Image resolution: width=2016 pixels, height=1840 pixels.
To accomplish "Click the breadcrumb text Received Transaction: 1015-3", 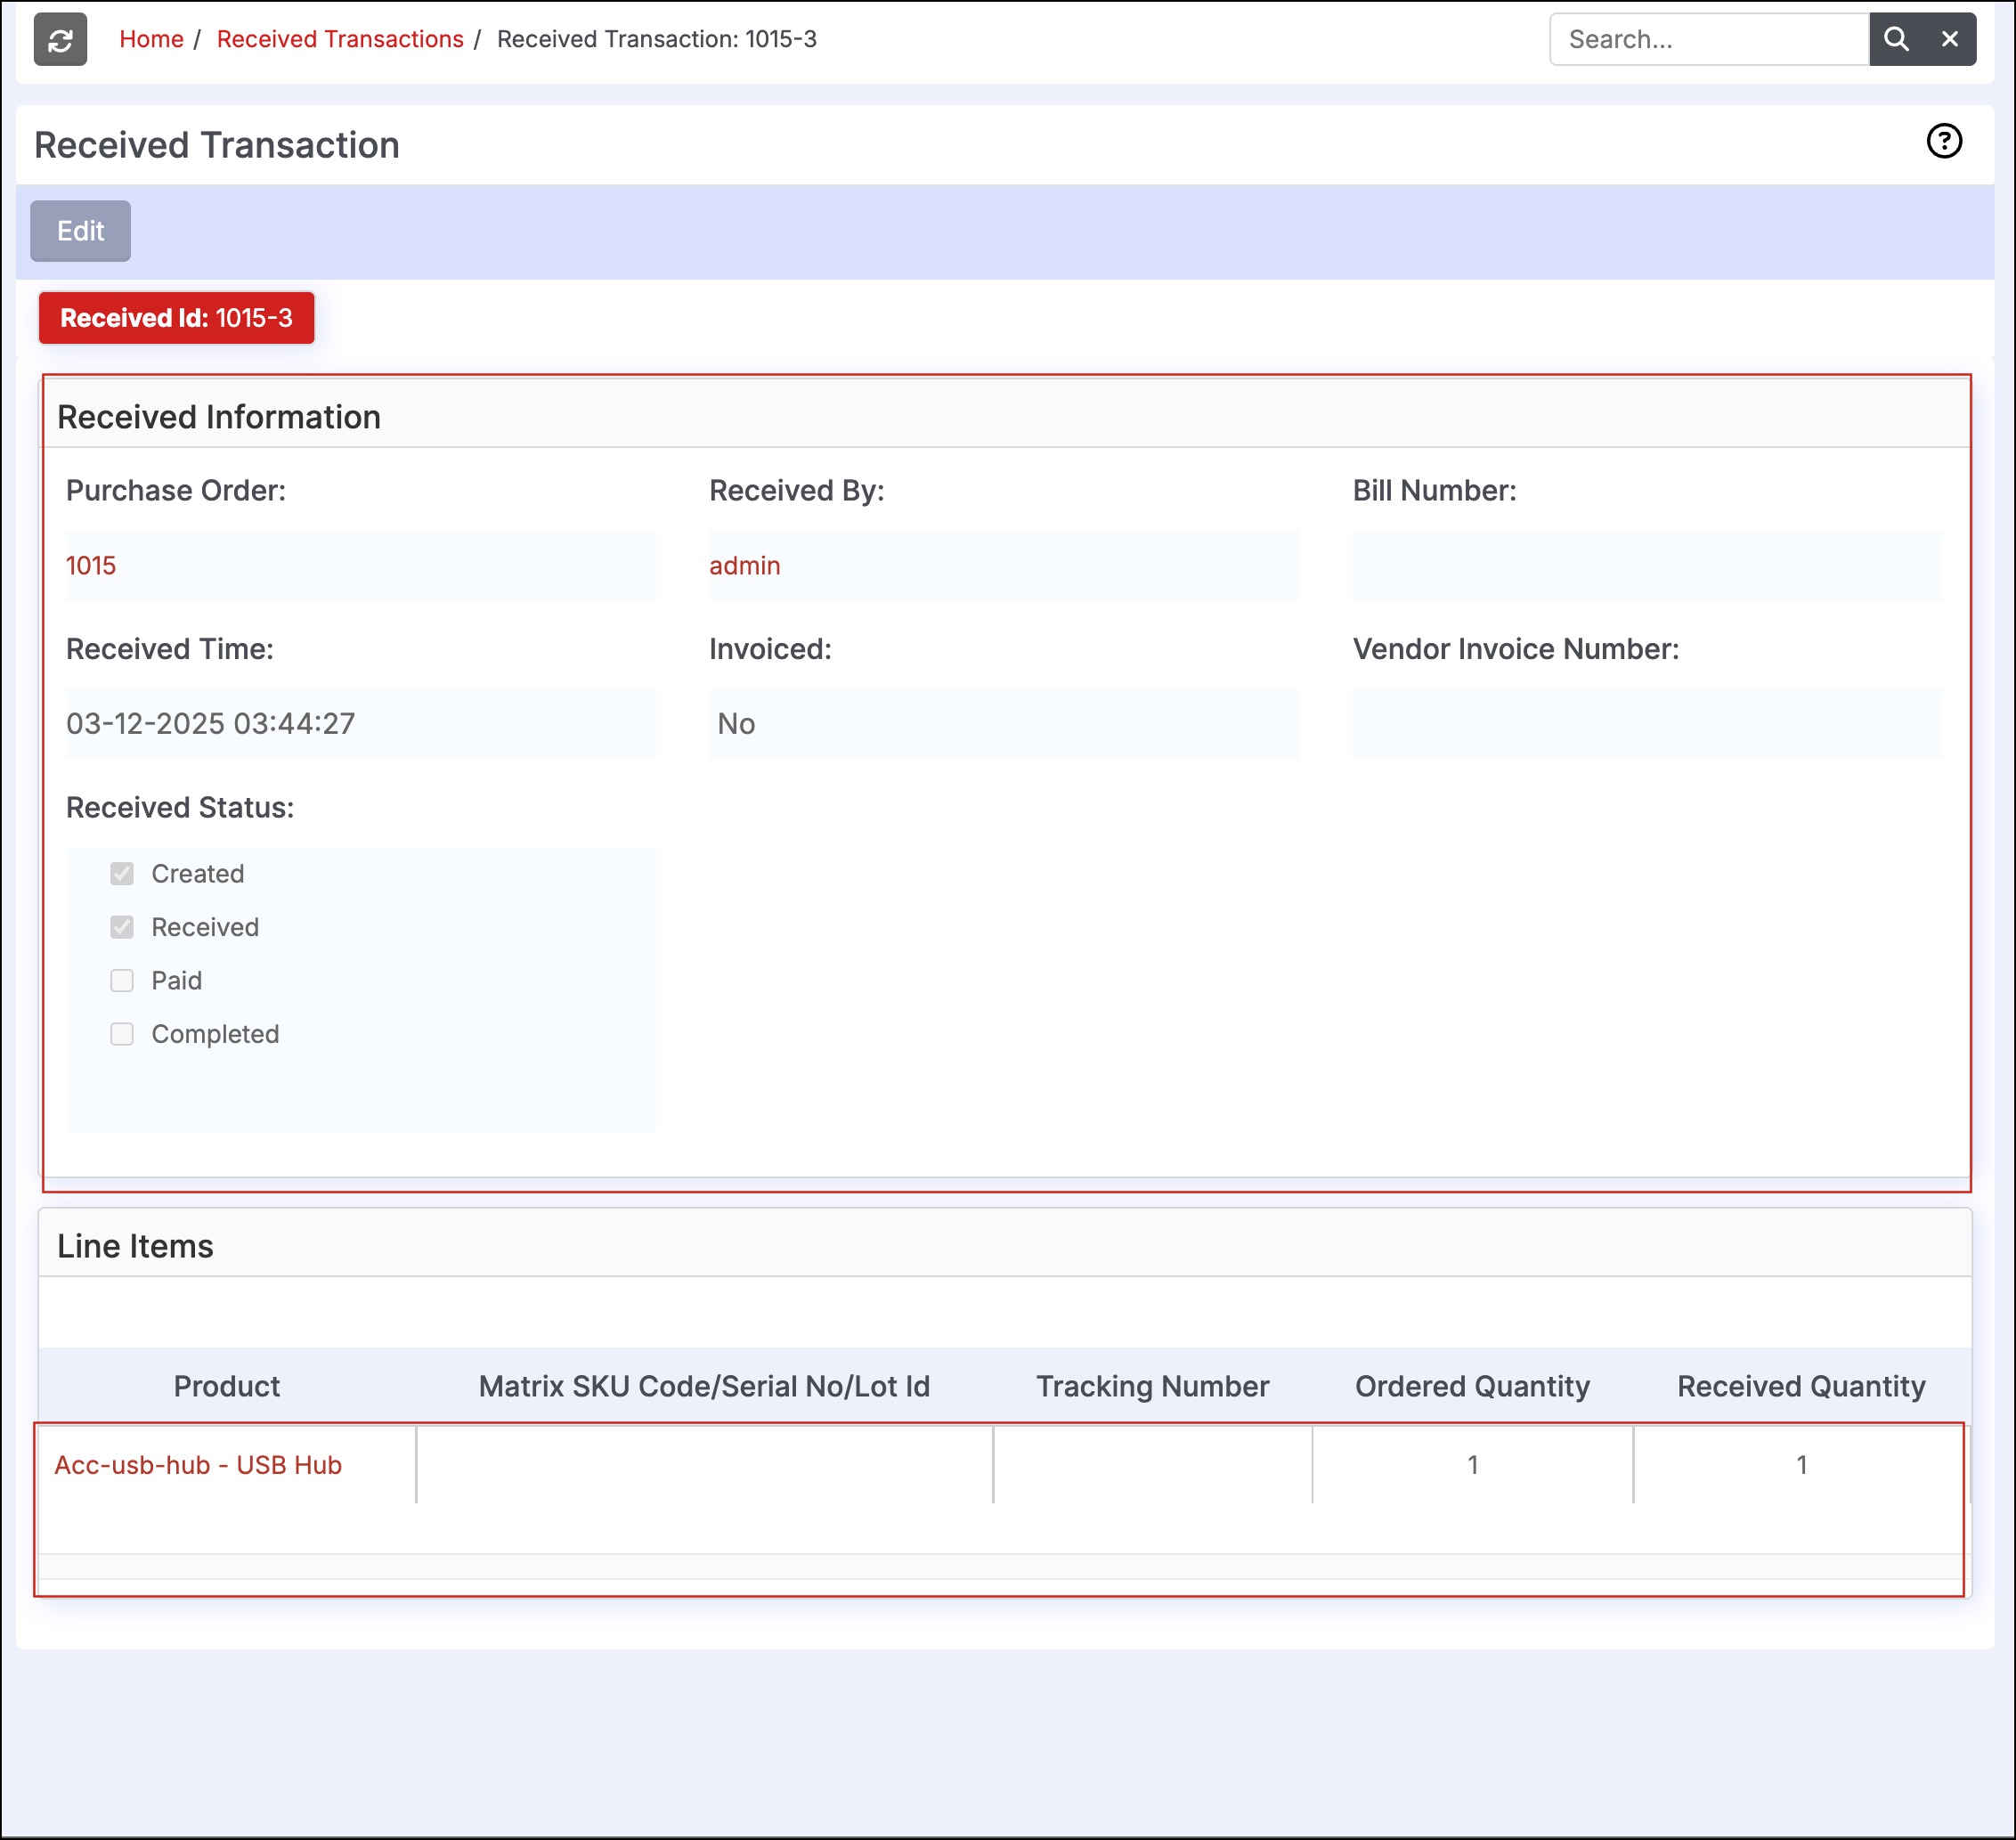I will click(x=657, y=39).
